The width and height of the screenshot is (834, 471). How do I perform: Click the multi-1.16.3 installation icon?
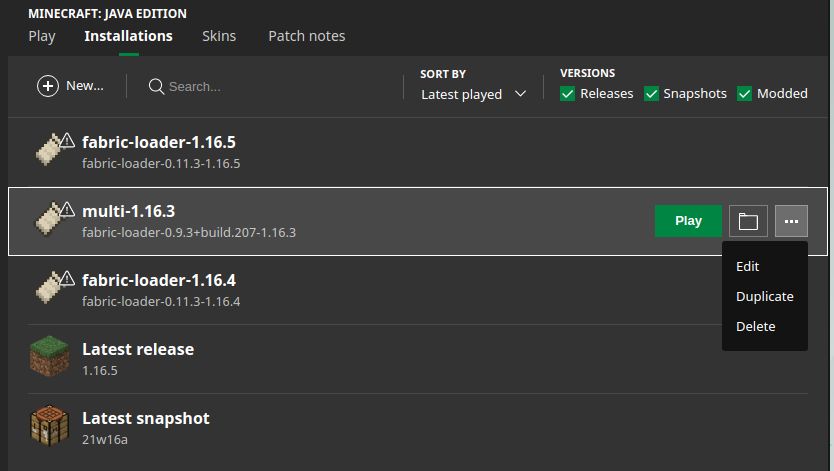(52, 220)
